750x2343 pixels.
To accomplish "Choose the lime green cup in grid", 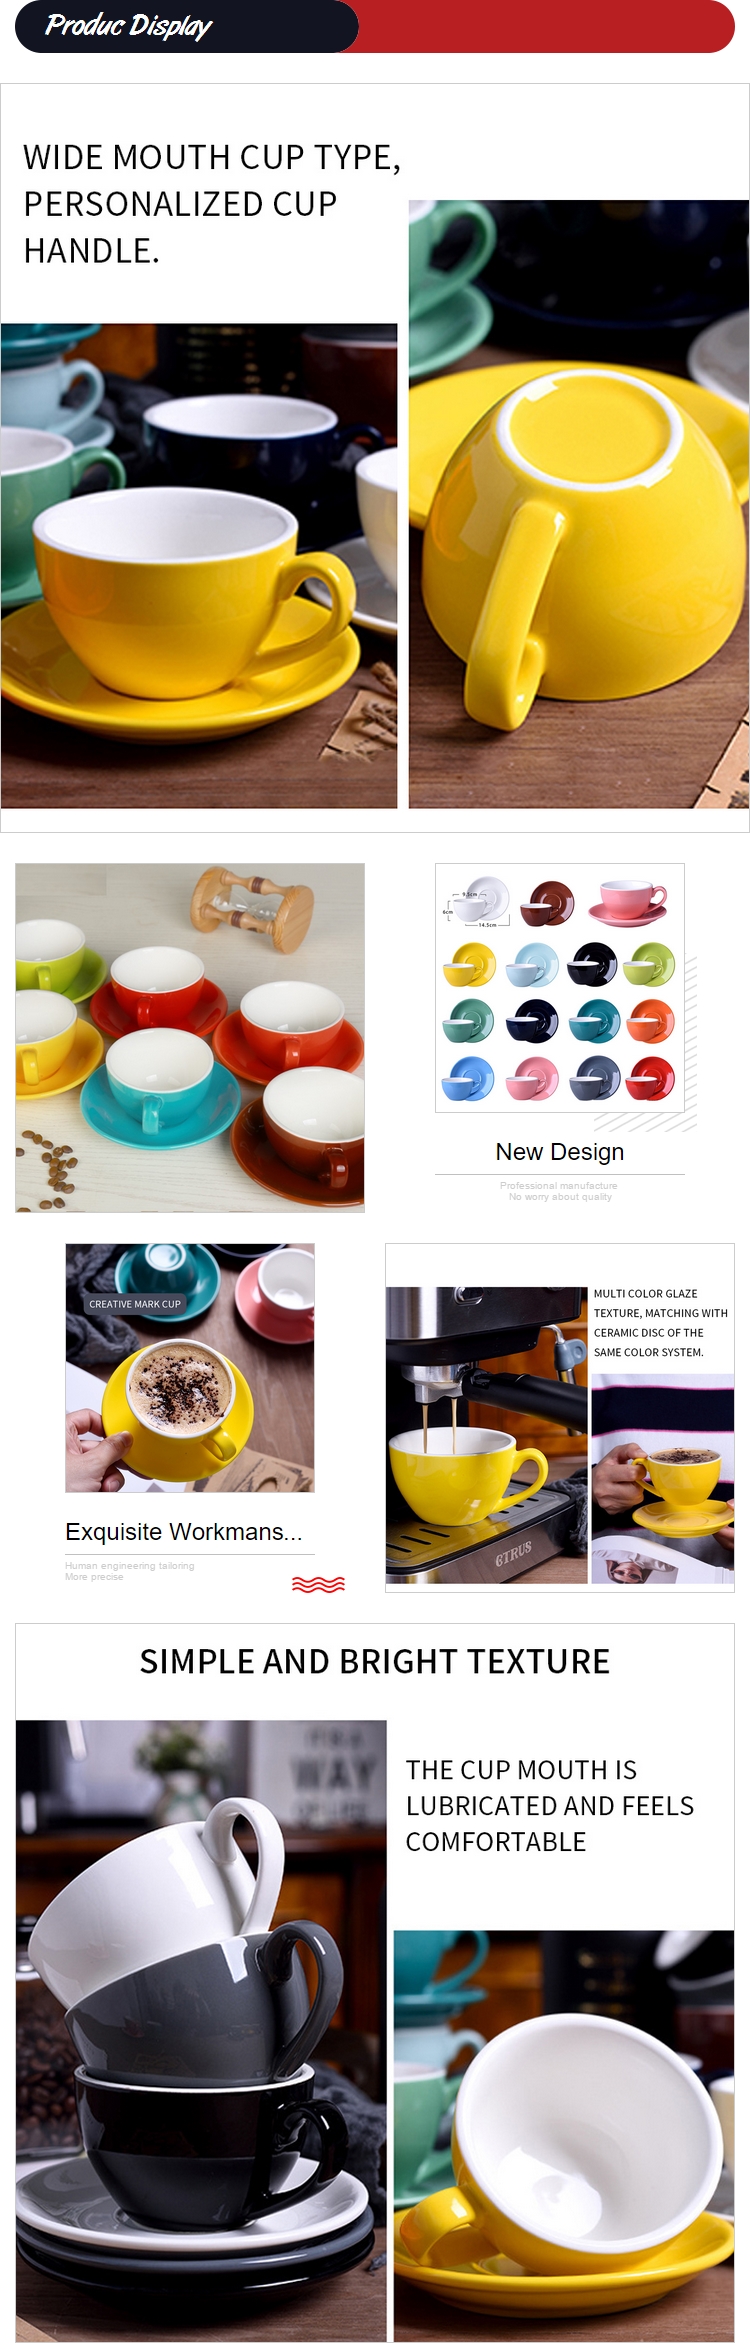I will pyautogui.click(x=649, y=964).
